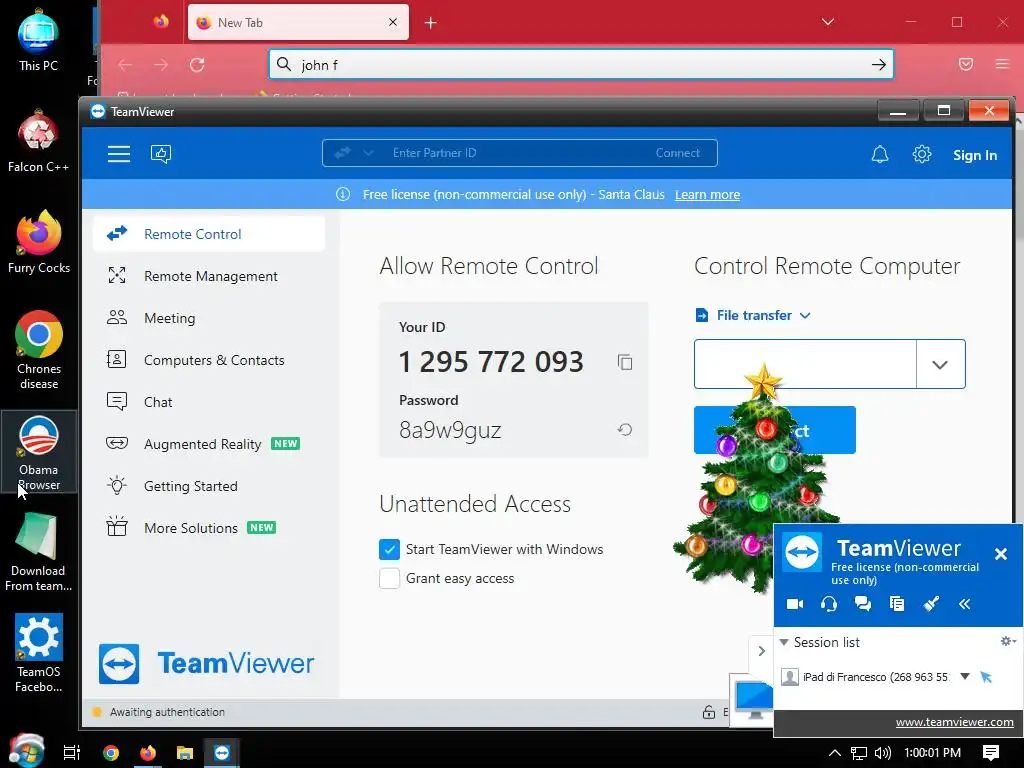Click Sign In in TeamViewer

(x=974, y=155)
